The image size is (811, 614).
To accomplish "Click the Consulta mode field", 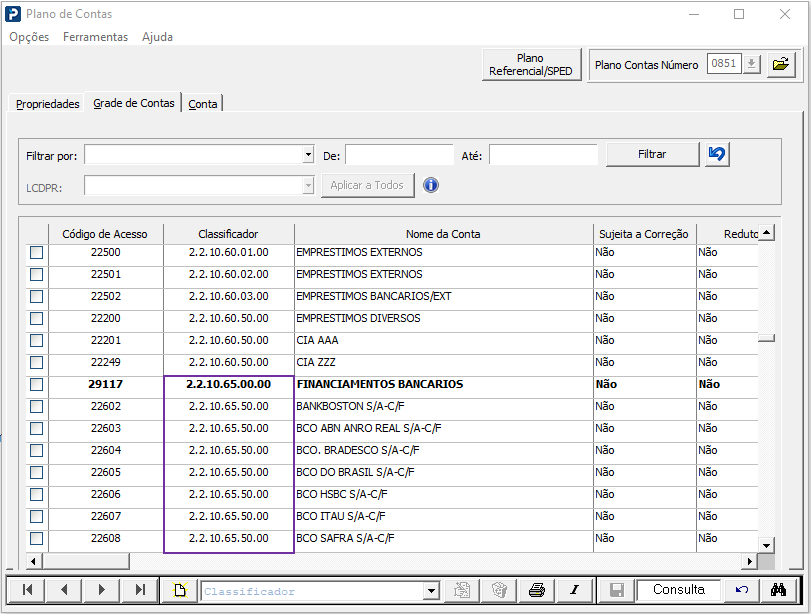I will (679, 590).
